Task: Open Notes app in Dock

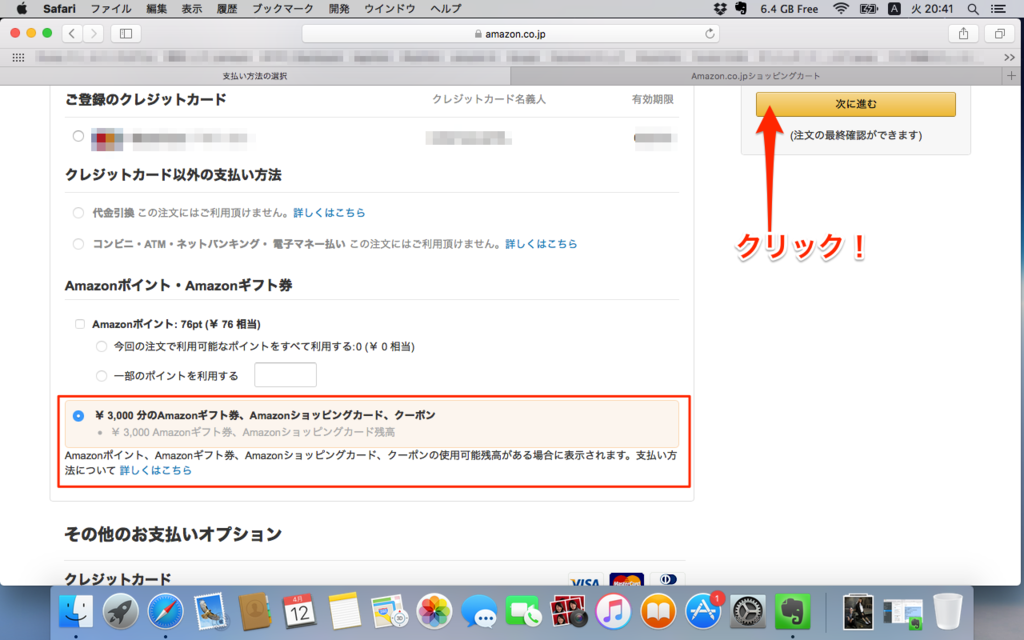Action: [x=344, y=612]
